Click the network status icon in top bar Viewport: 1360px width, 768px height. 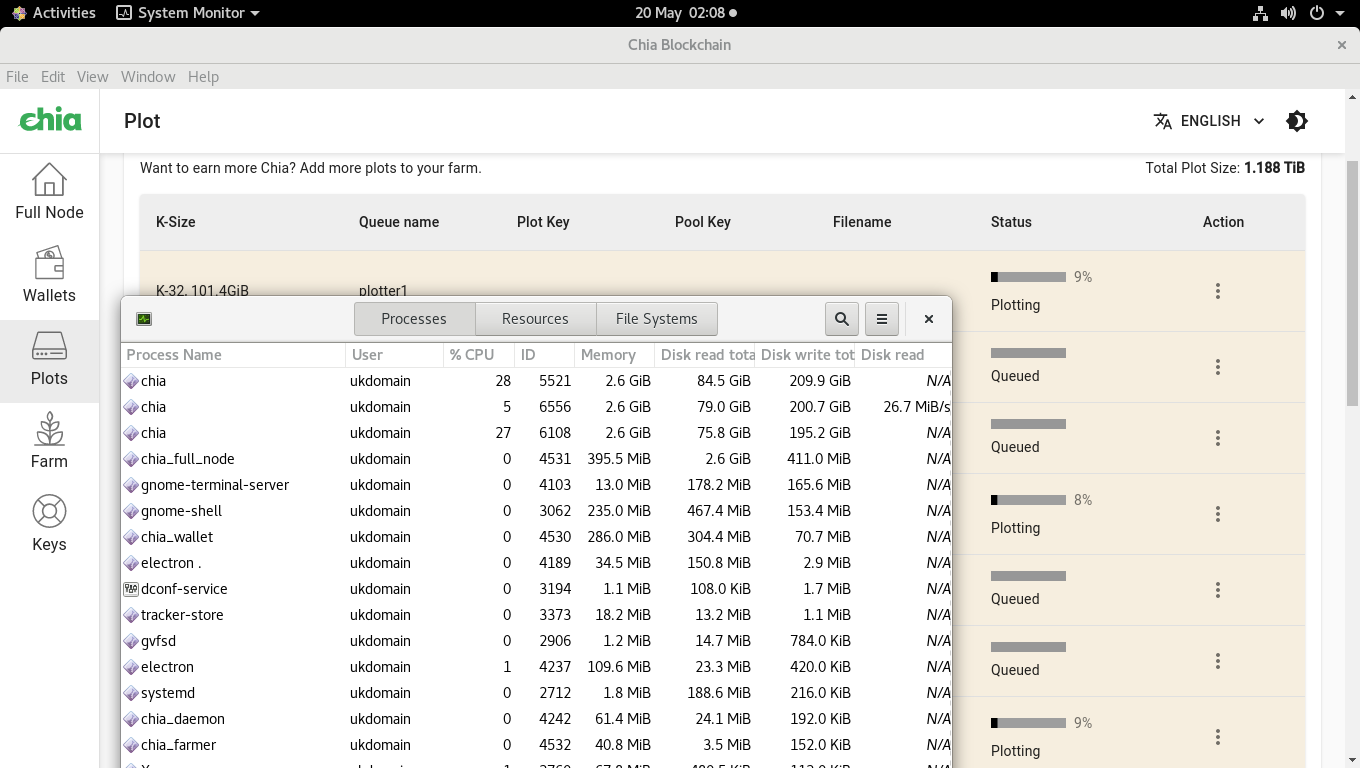point(1260,13)
